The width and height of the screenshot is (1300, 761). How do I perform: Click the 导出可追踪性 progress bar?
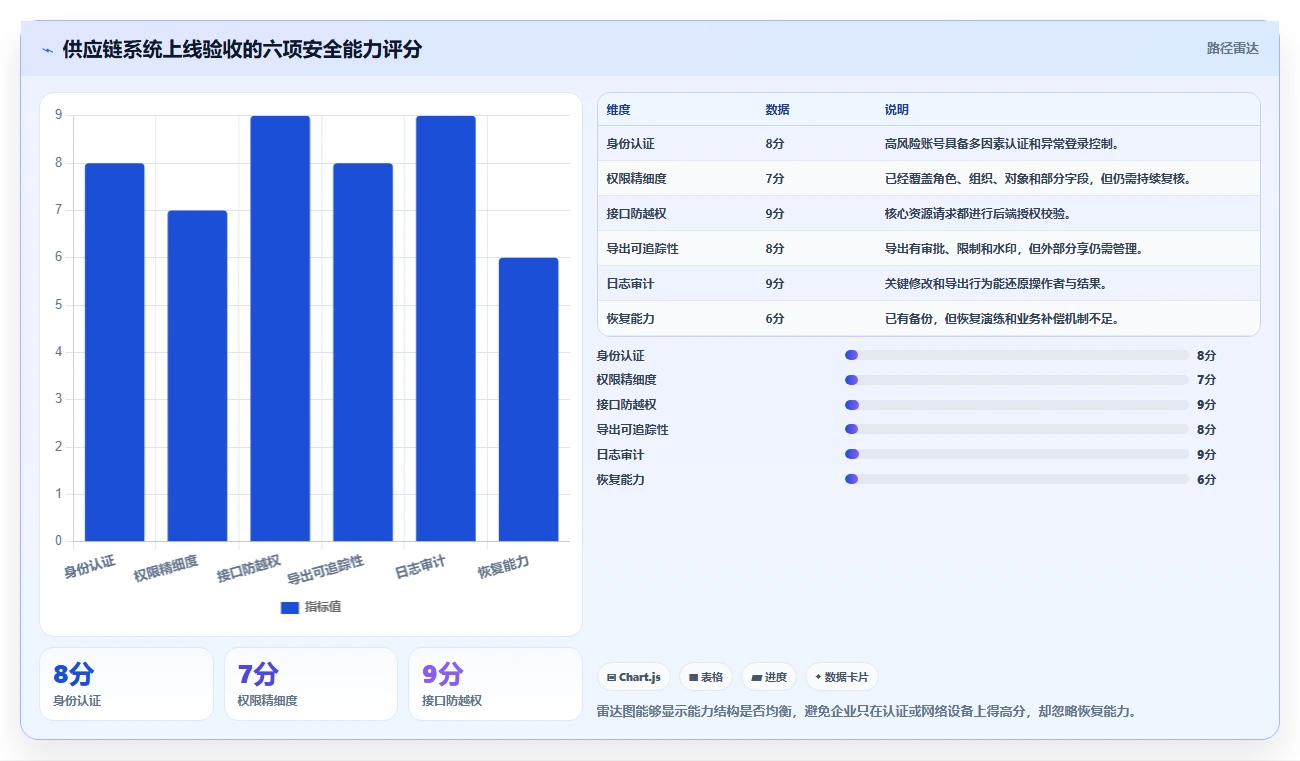pyautogui.click(x=1017, y=429)
